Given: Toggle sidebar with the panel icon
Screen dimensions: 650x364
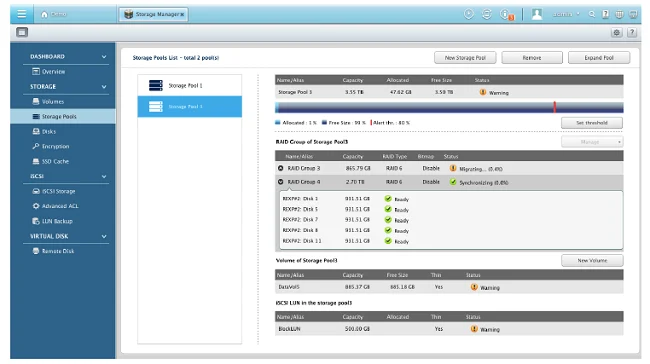Looking at the screenshot, I should click(x=22, y=32).
